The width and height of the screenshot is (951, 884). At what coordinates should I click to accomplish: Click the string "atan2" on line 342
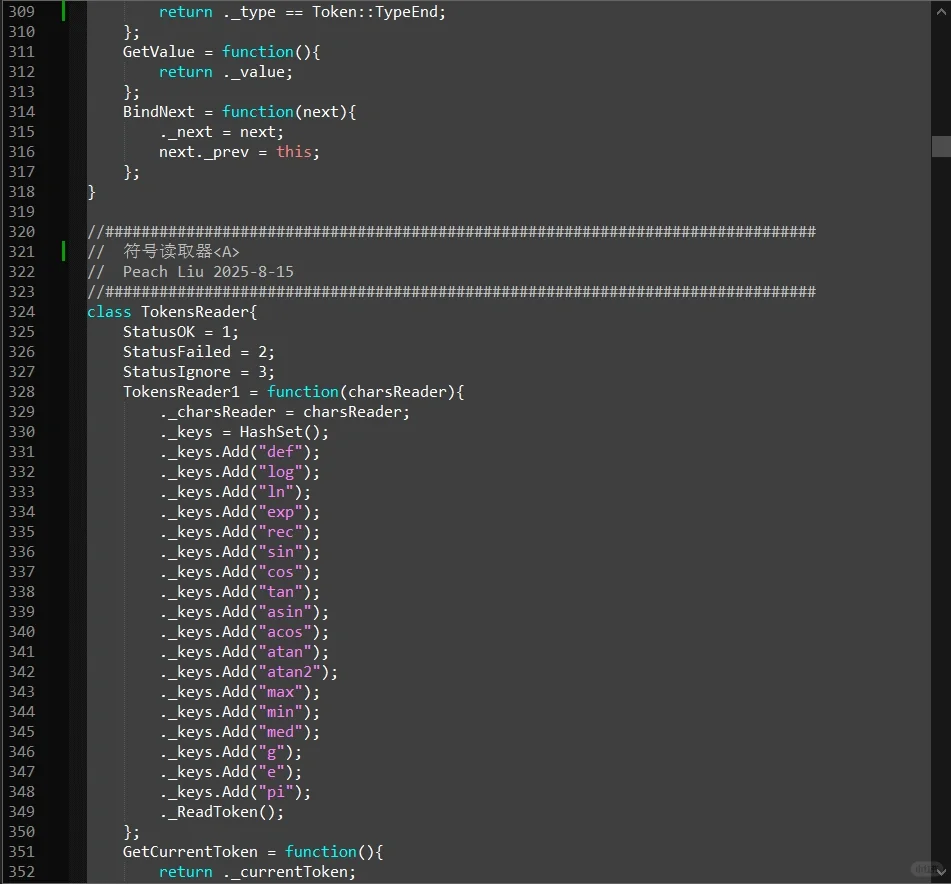289,672
